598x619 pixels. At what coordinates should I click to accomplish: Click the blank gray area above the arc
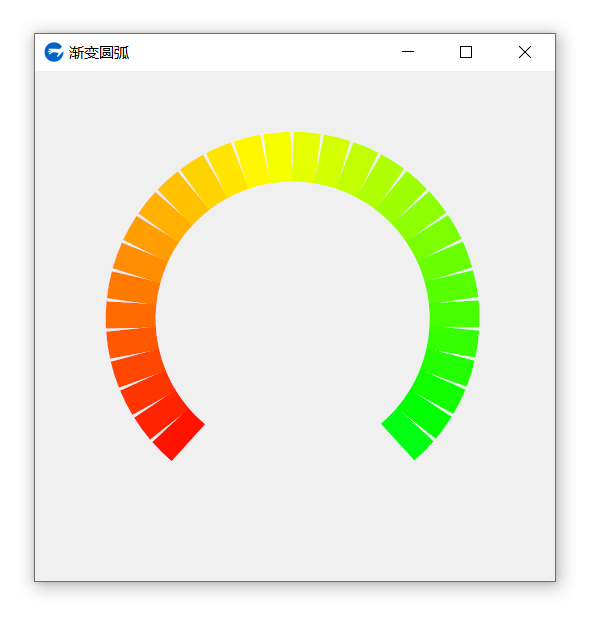point(294,101)
